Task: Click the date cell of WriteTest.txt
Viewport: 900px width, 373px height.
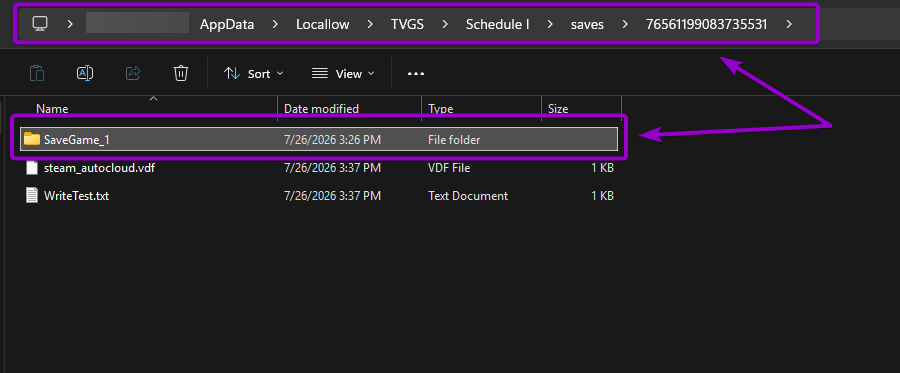Action: (332, 196)
